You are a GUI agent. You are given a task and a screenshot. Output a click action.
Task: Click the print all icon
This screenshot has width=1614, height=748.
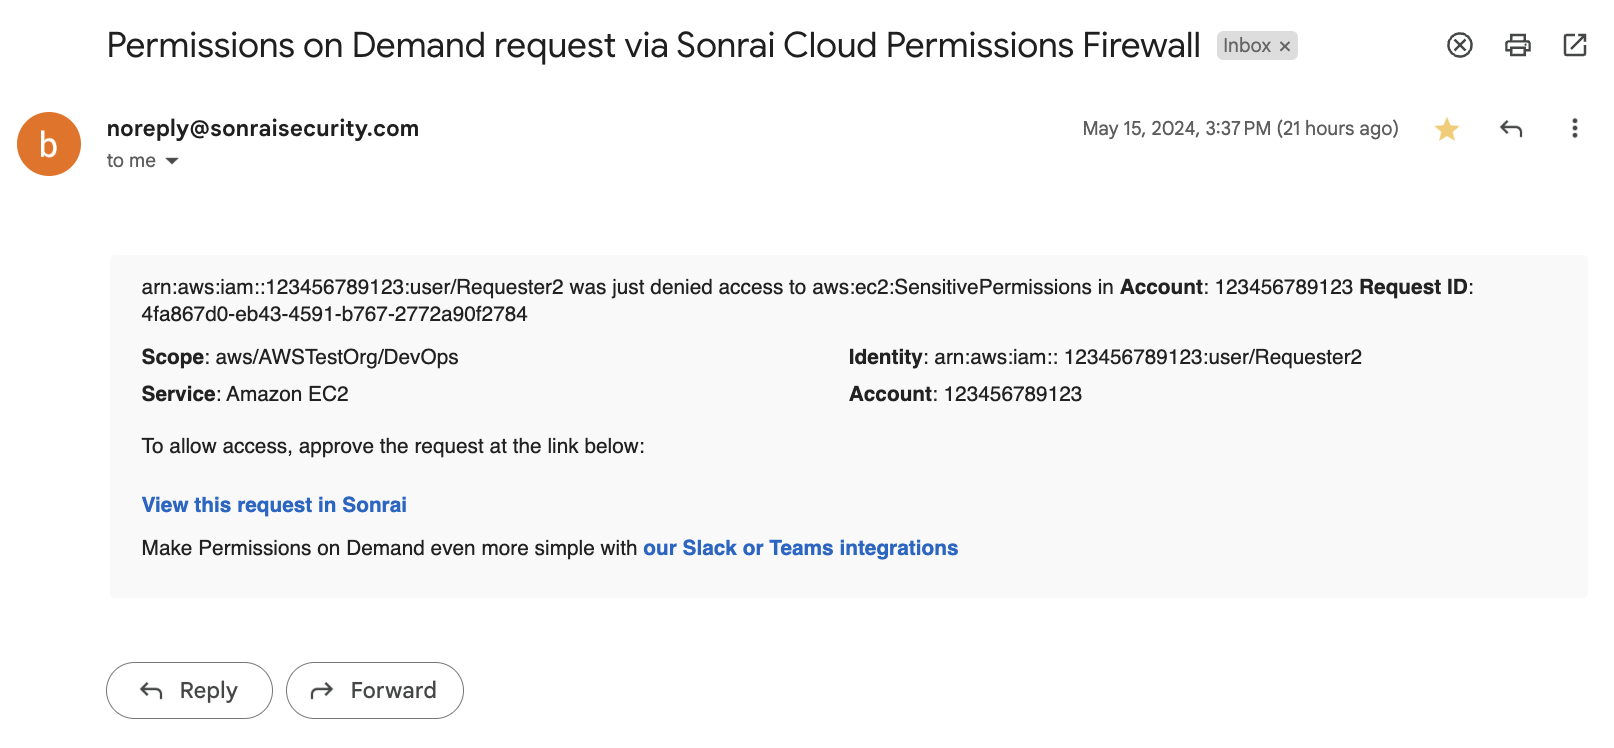tap(1517, 45)
